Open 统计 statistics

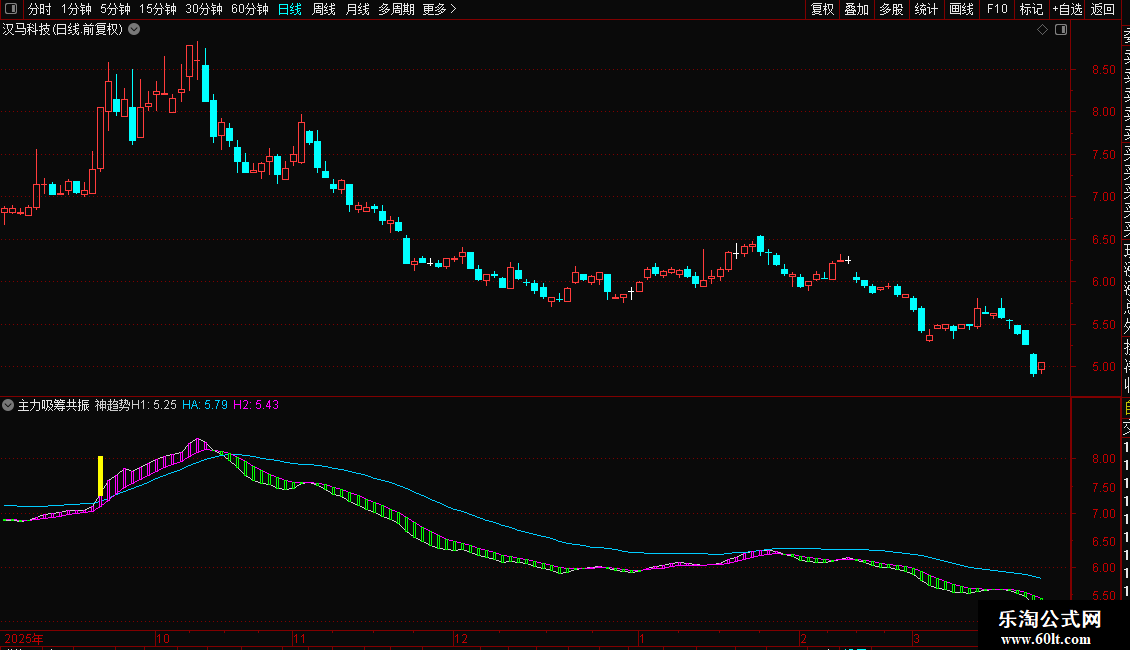coord(926,9)
